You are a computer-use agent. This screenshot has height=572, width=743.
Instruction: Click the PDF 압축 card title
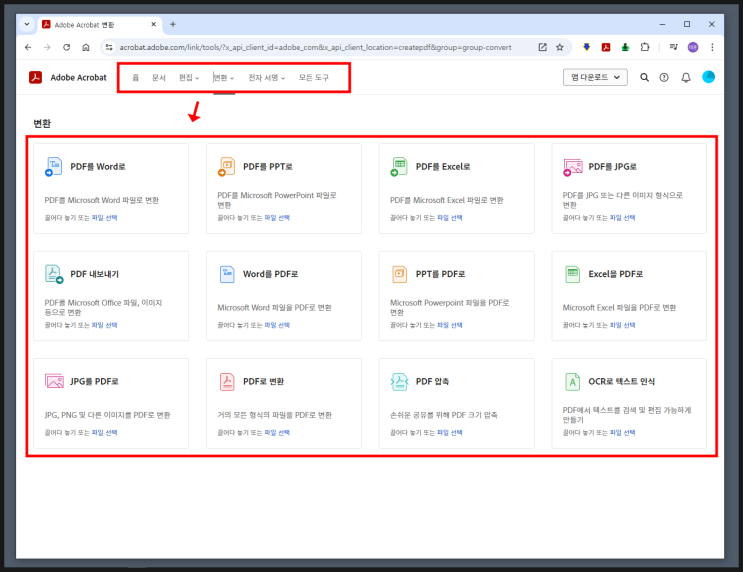point(432,381)
